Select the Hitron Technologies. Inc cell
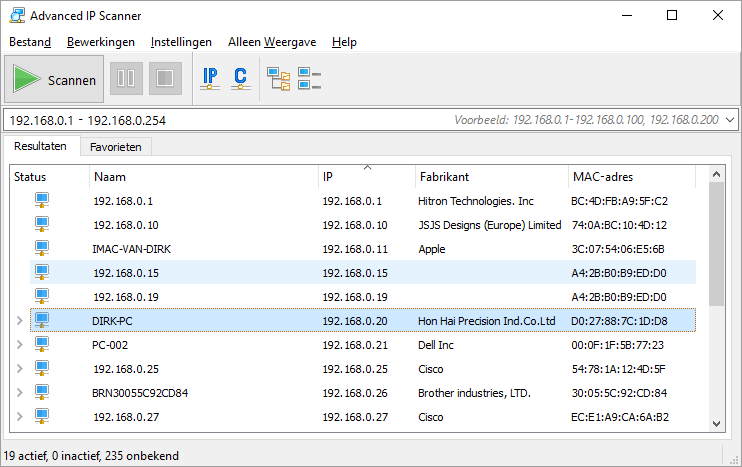Viewport: 742px width, 467px height. pyautogui.click(x=476, y=201)
